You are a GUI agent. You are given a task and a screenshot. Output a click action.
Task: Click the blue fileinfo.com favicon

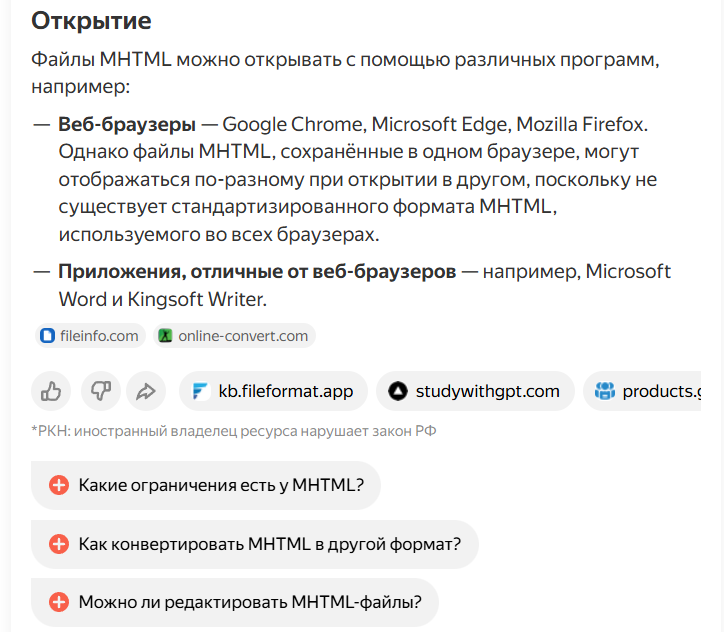pyautogui.click(x=46, y=336)
